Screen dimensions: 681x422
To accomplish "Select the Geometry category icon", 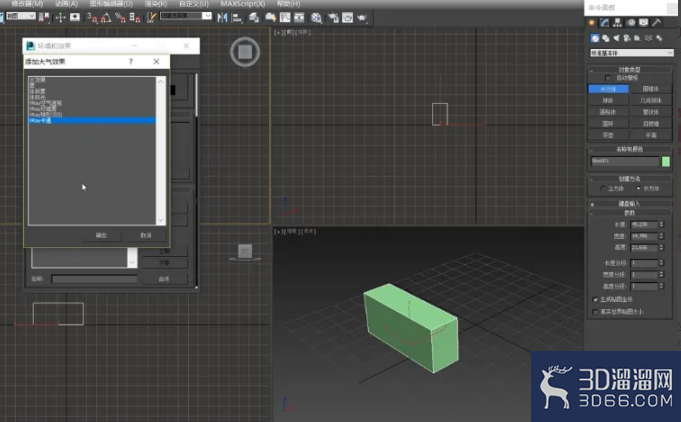I will pos(595,38).
